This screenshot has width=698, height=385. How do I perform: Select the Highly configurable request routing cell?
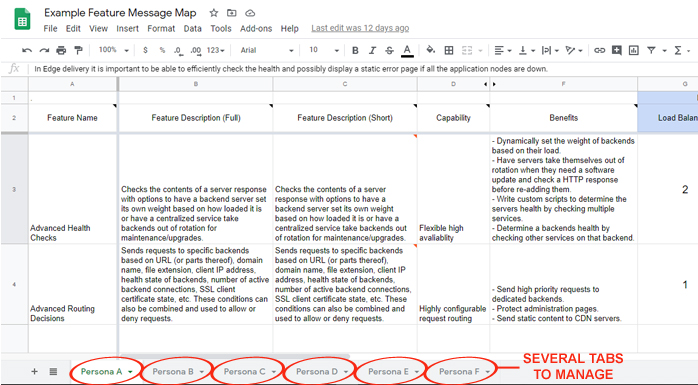click(453, 284)
